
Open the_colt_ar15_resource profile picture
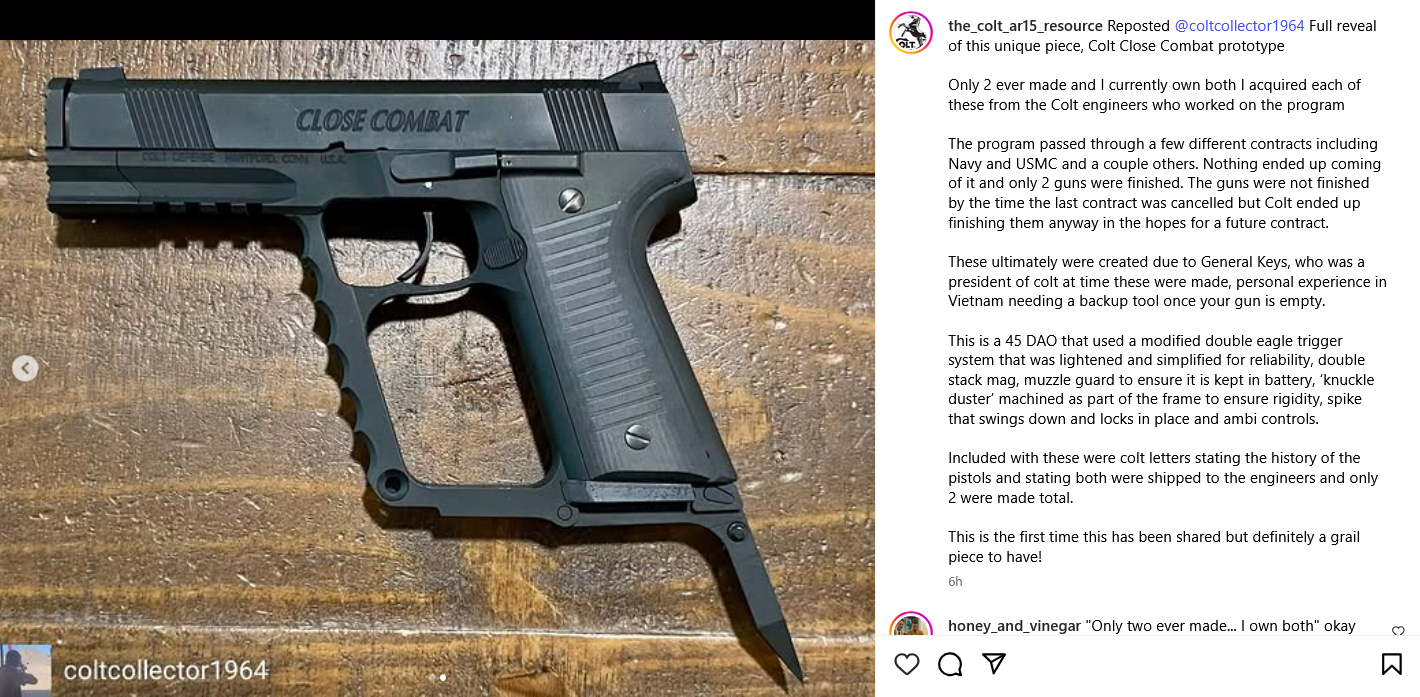coord(911,33)
